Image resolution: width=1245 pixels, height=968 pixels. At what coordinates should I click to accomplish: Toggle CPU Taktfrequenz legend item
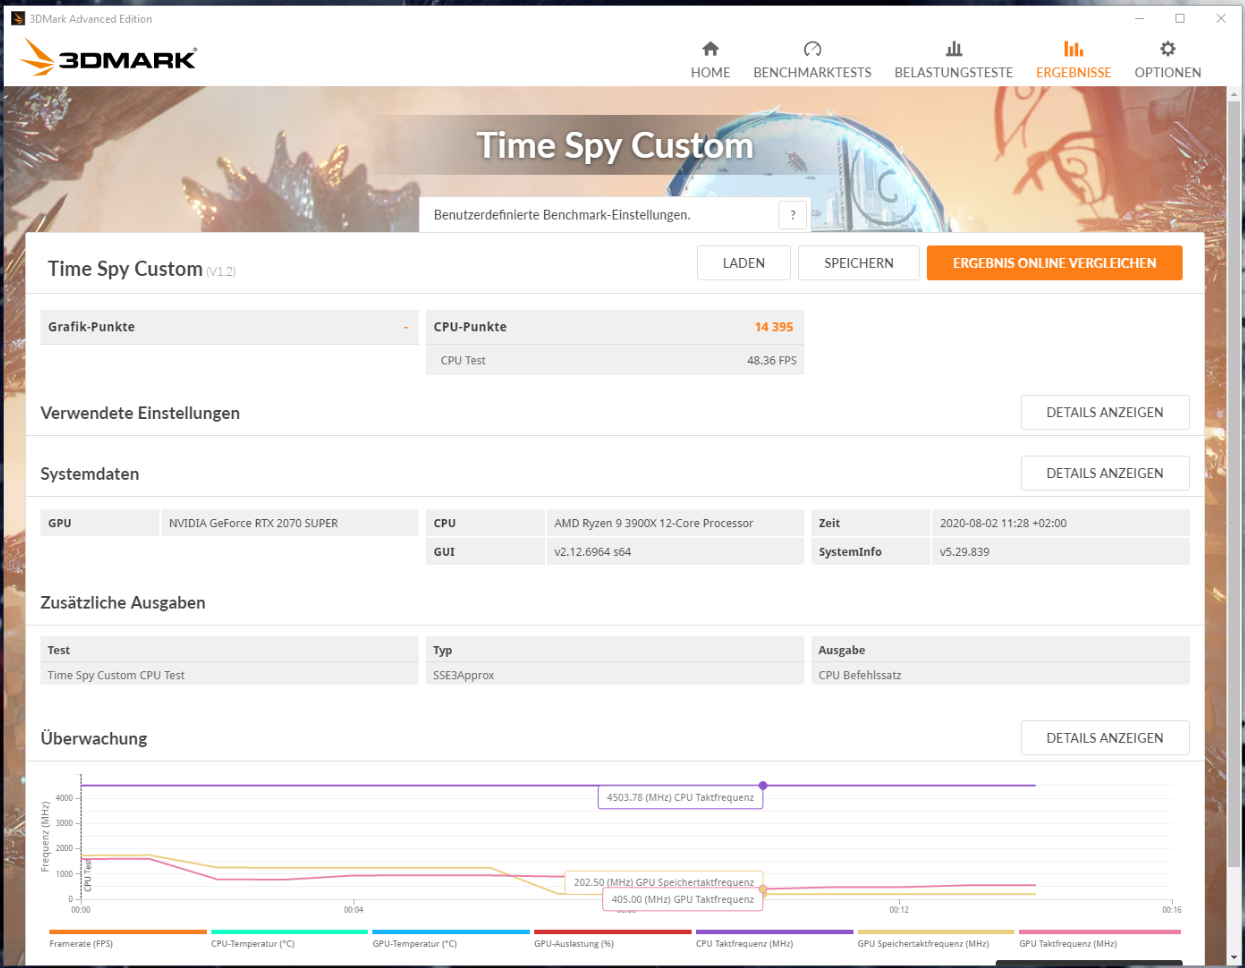click(x=774, y=938)
